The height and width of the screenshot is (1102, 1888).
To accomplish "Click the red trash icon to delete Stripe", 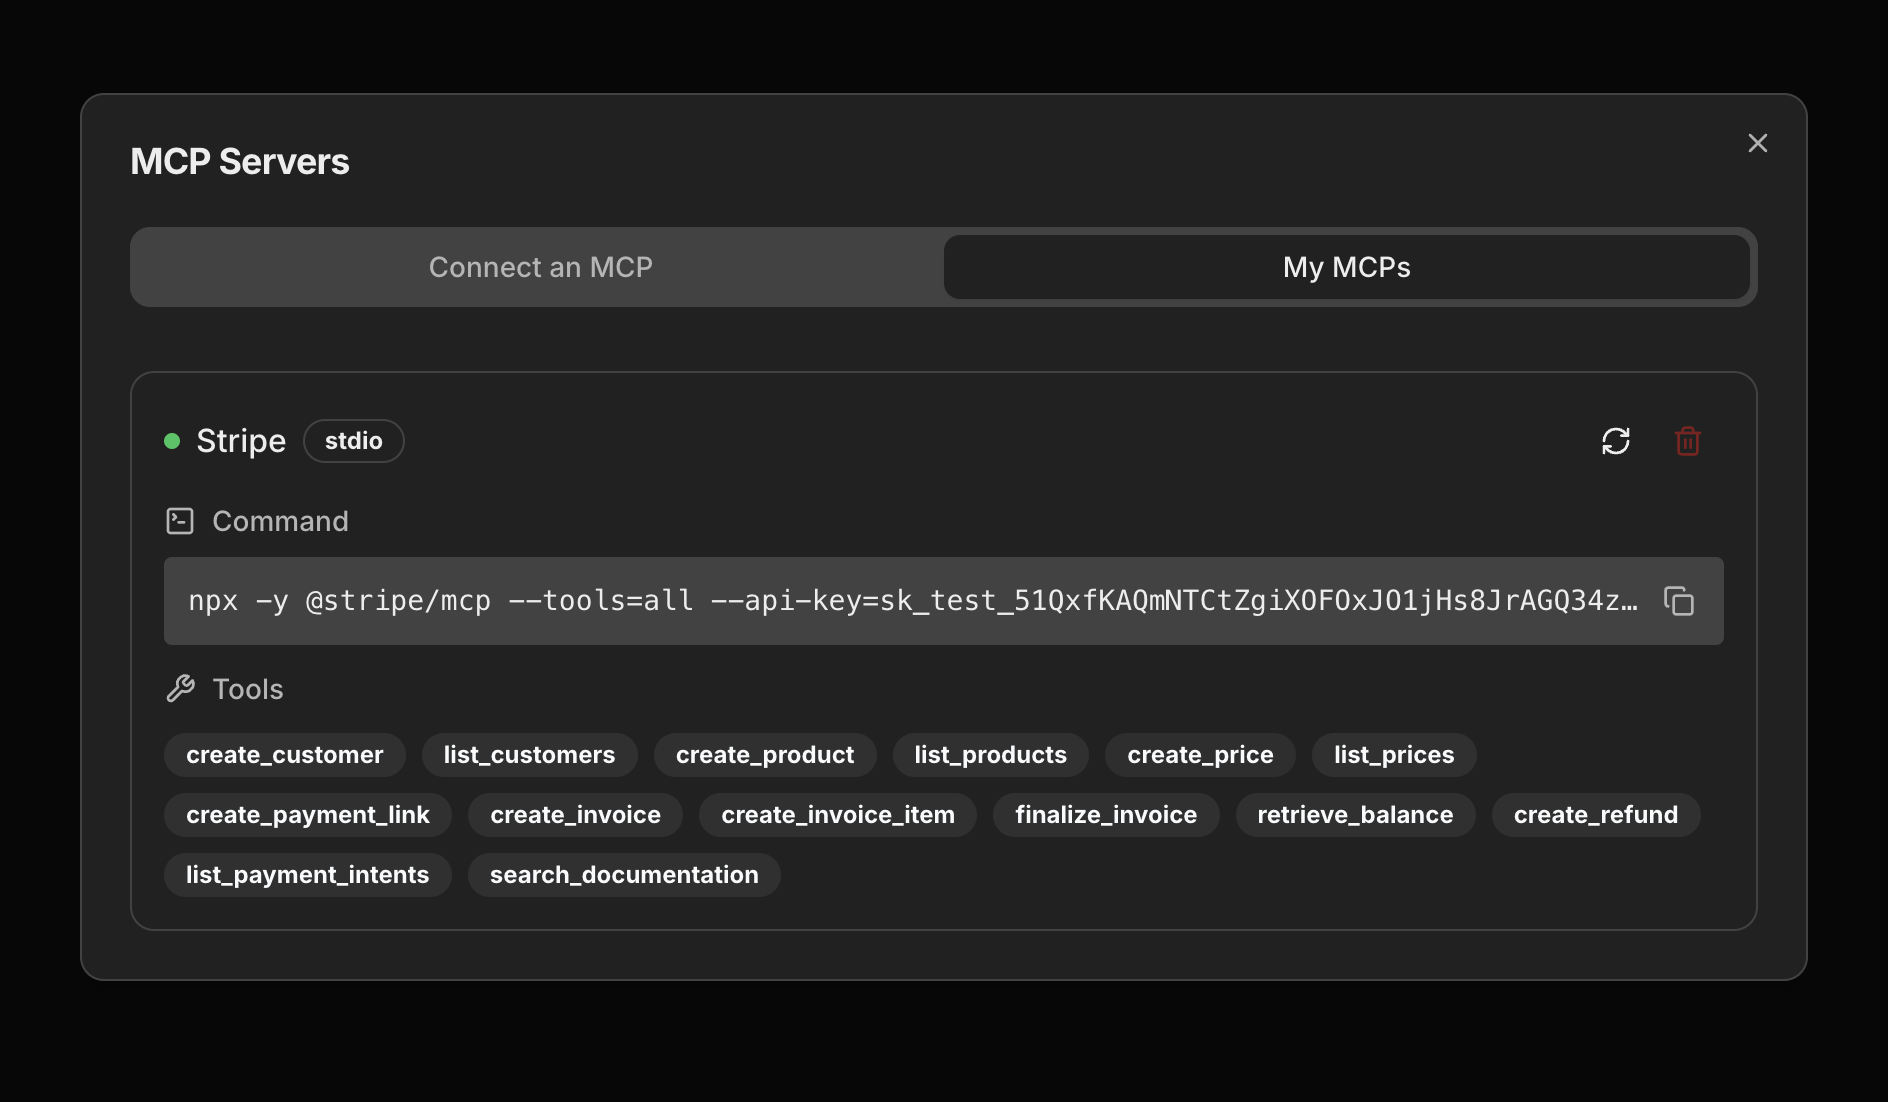I will coord(1687,441).
